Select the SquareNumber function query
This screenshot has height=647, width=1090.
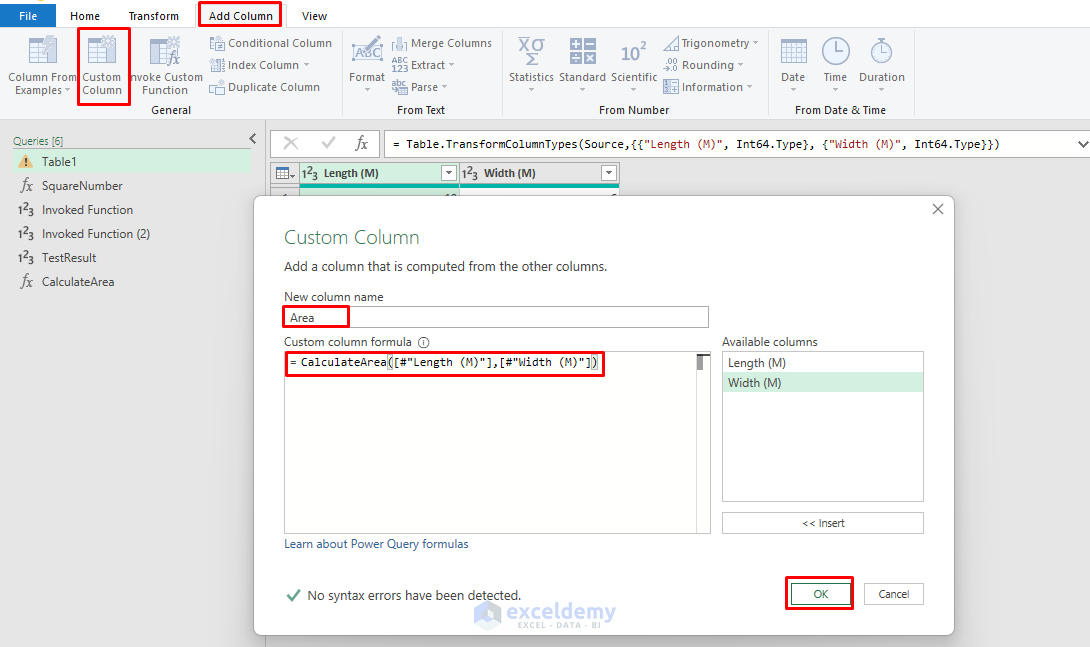point(132,186)
